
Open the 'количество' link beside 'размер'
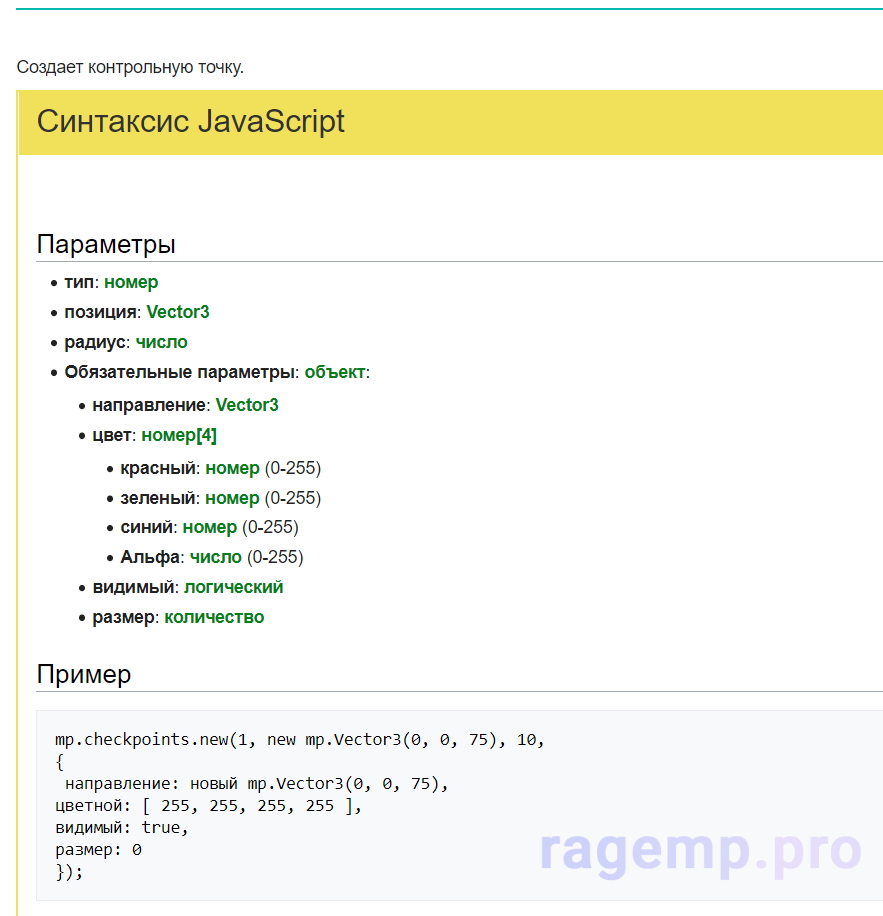[214, 617]
